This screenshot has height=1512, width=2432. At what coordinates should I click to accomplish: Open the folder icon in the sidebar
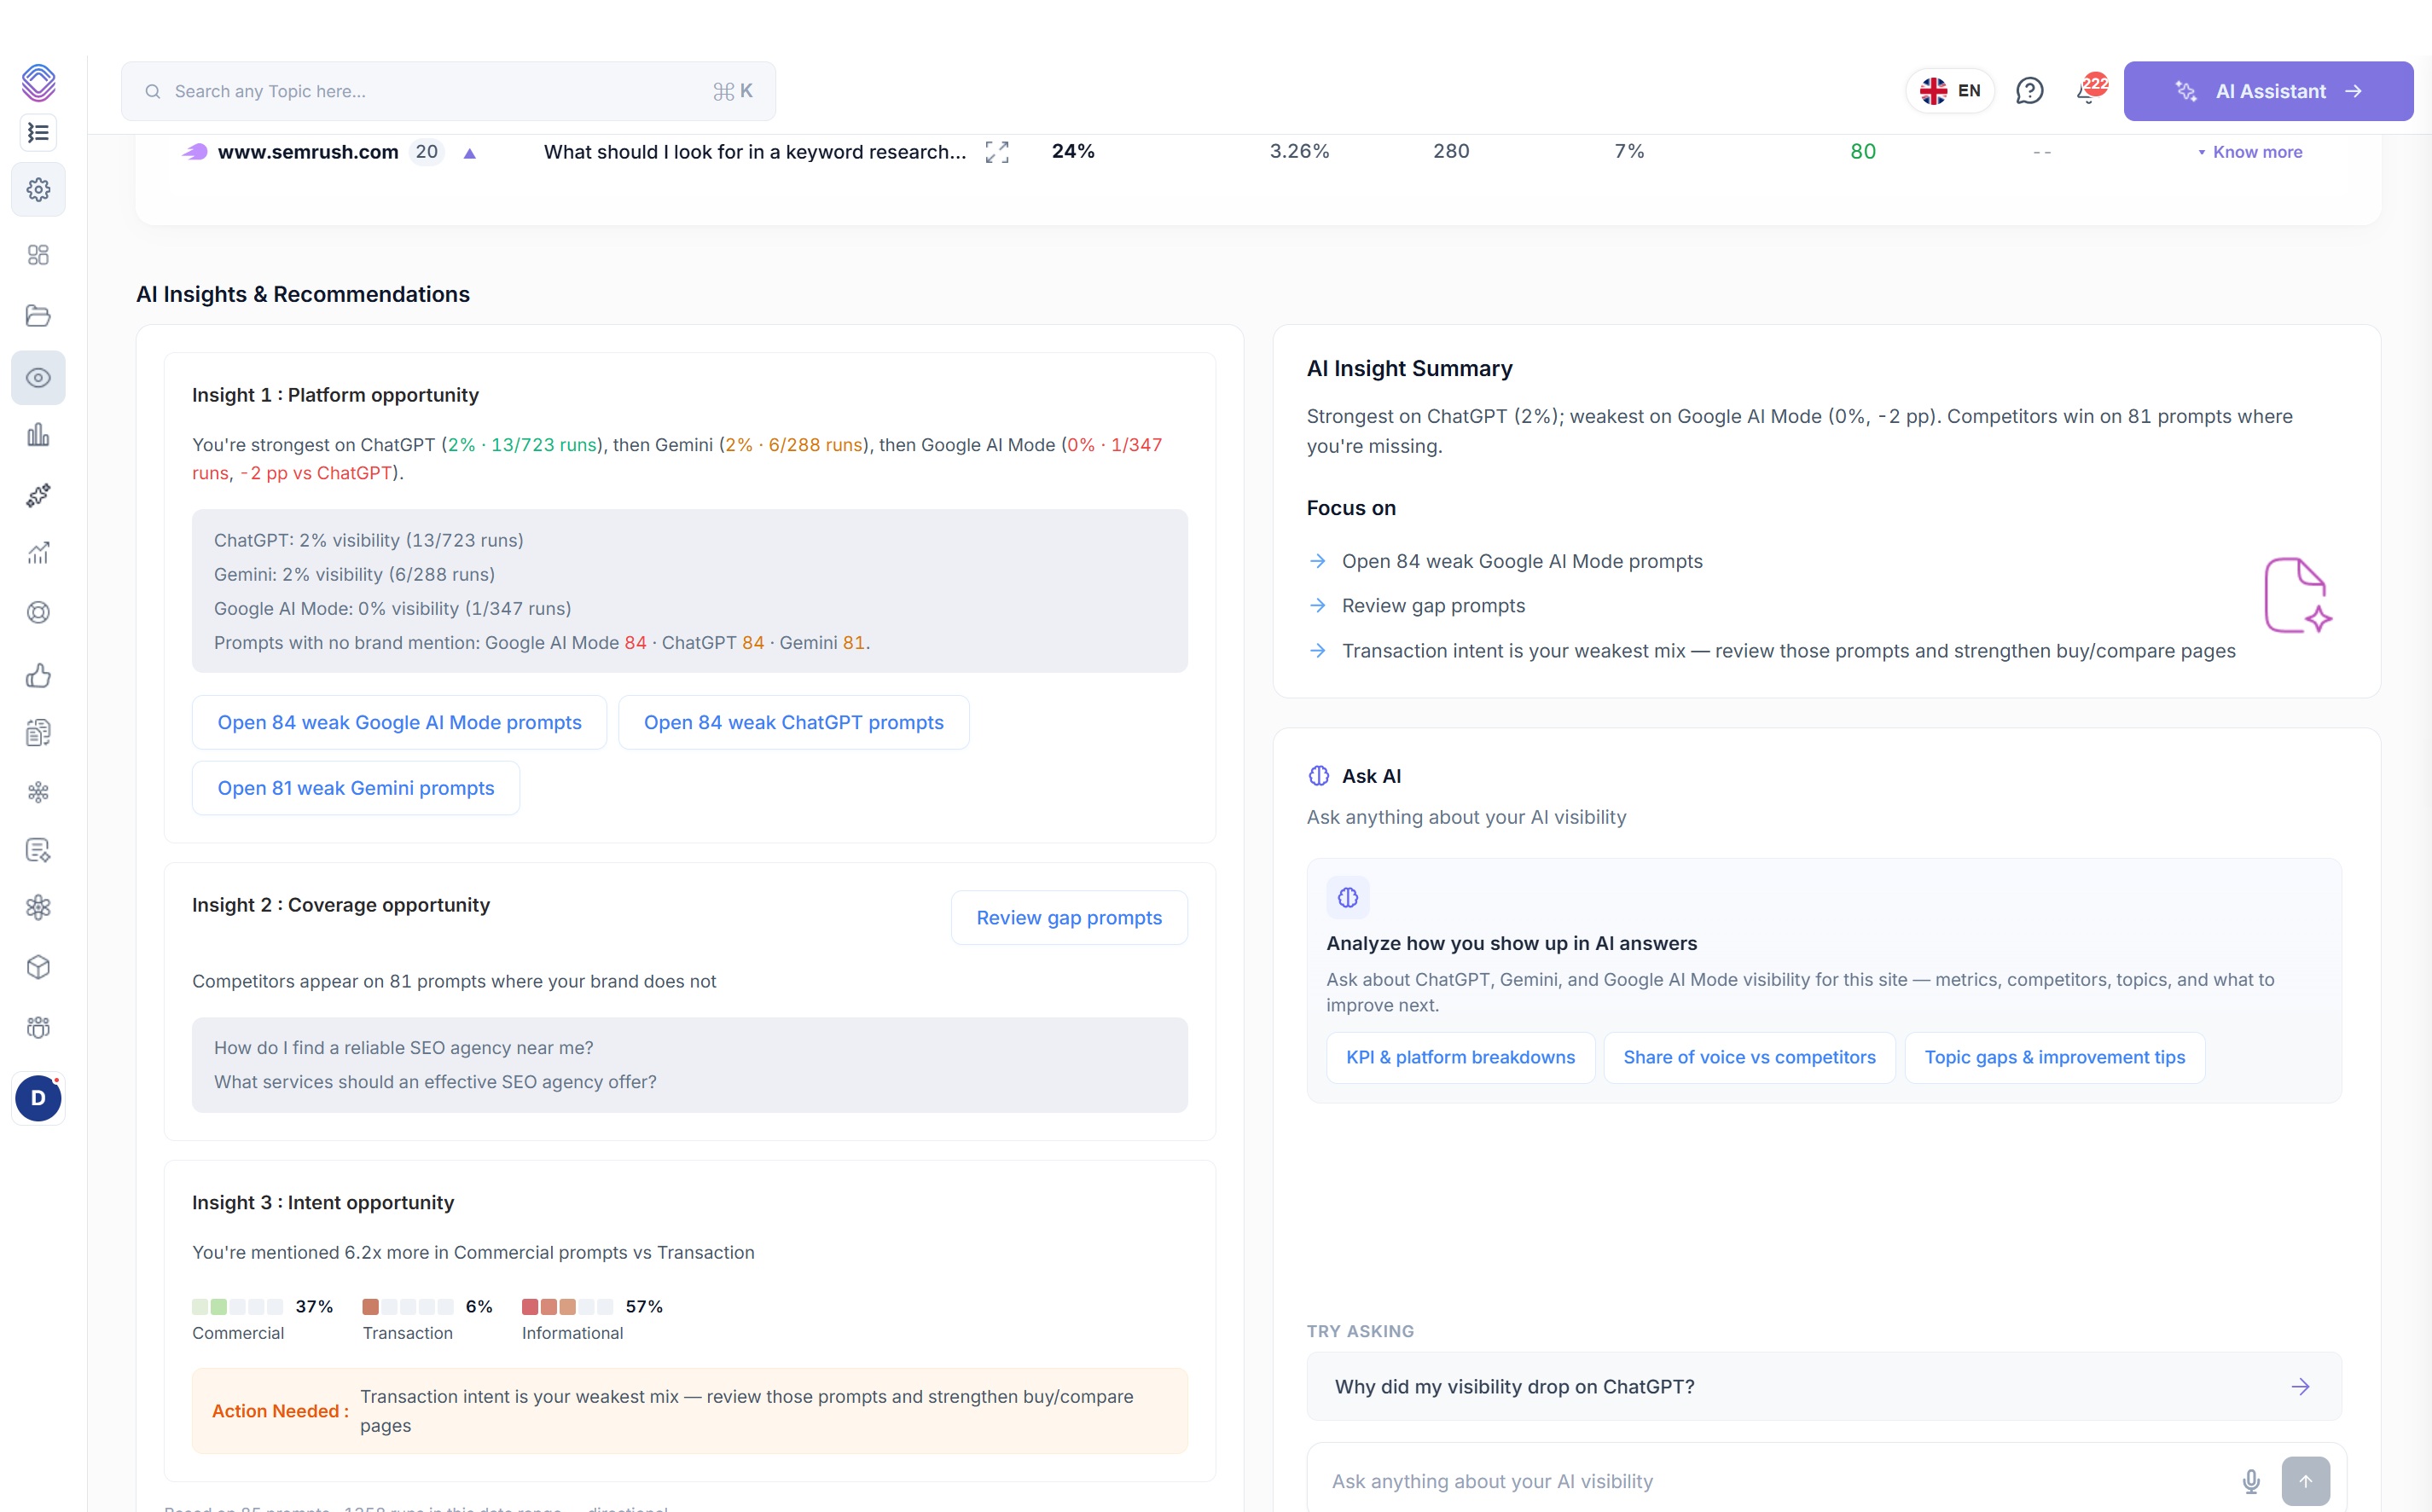point(38,316)
